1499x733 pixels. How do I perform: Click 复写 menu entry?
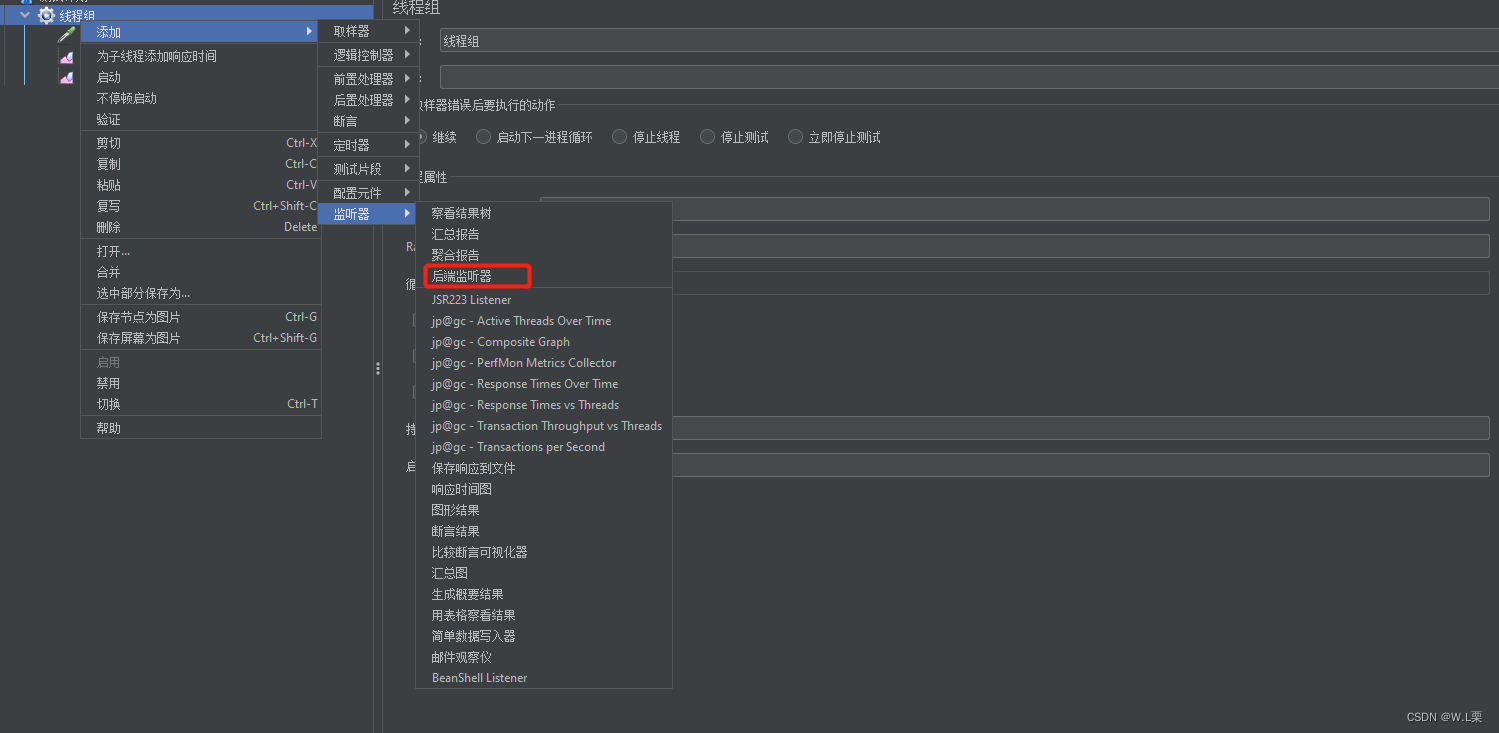click(200, 206)
